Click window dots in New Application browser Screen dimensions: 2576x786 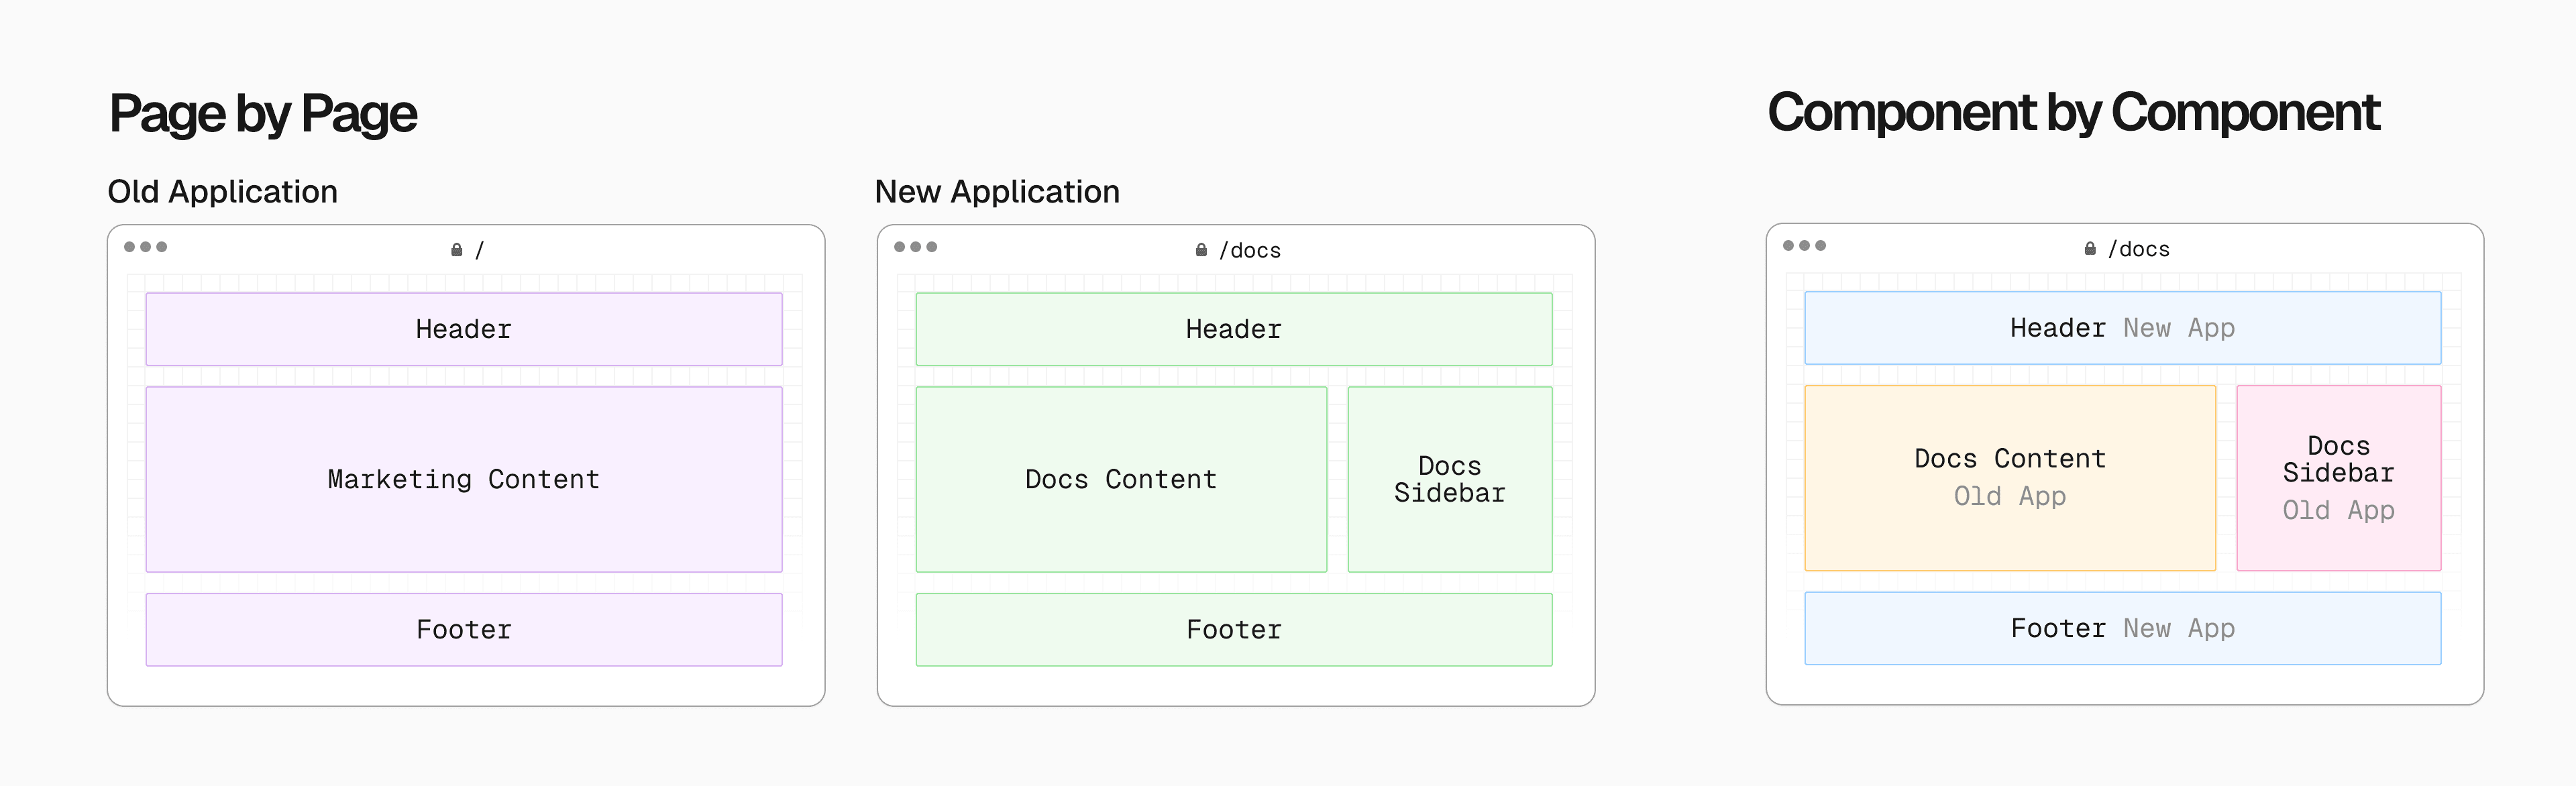[x=915, y=247]
